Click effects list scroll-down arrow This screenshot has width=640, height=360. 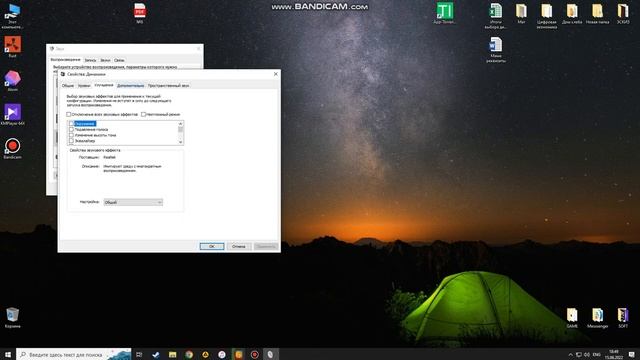coord(180,142)
